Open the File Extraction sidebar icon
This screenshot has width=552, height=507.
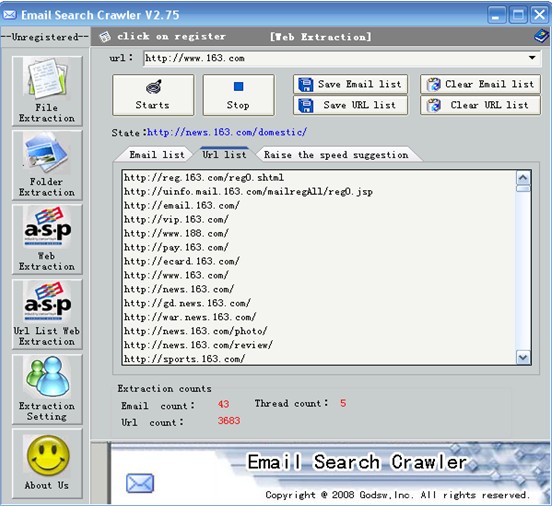[x=47, y=90]
